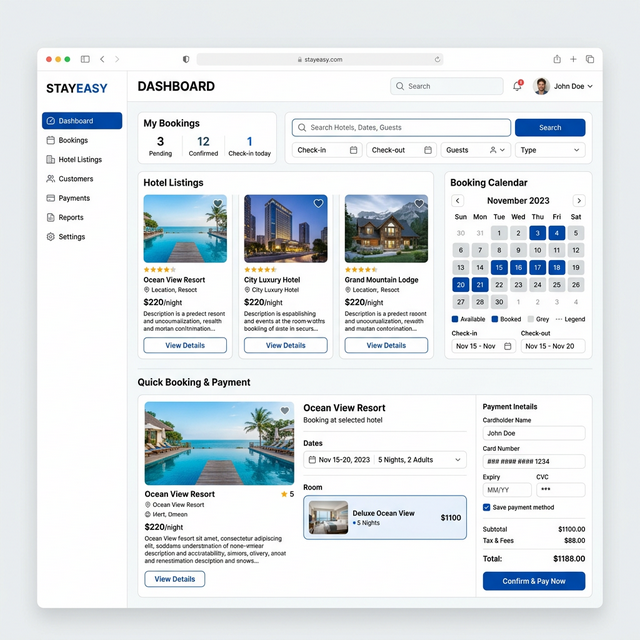640x640 pixels.
Task: Favorite Ocean View Resort listing heart
Action: (218, 203)
